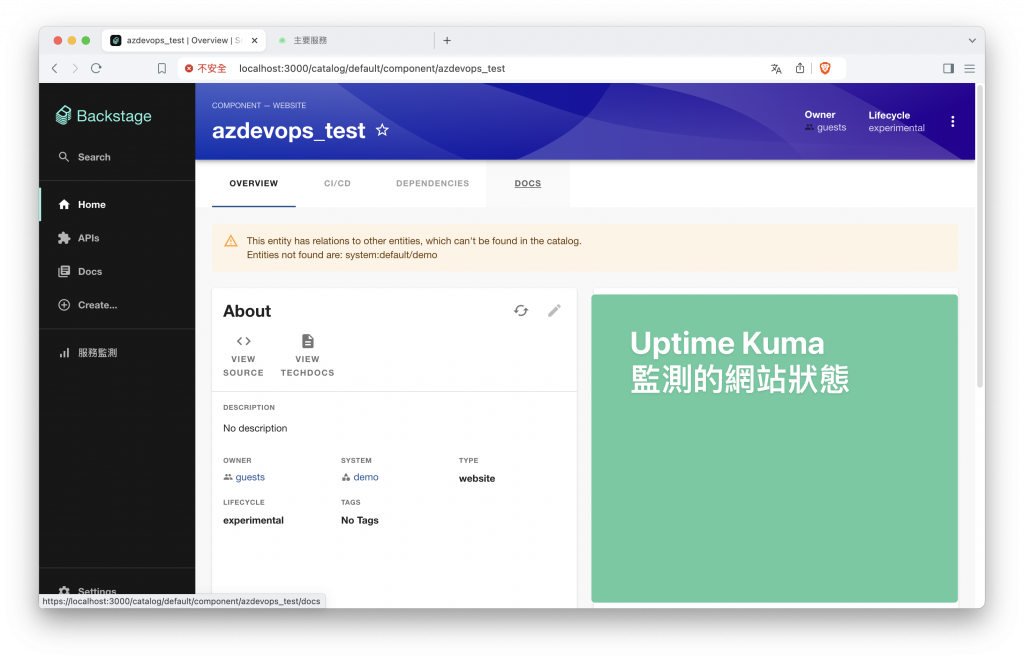The width and height of the screenshot is (1024, 660).
Task: Go forward in browser history
Action: tap(75, 68)
